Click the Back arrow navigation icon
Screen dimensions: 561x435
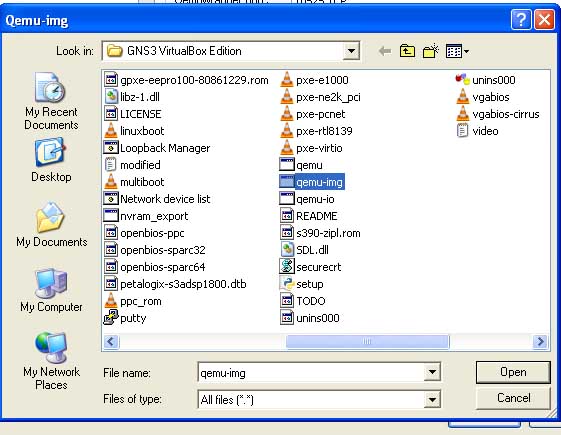[385, 51]
